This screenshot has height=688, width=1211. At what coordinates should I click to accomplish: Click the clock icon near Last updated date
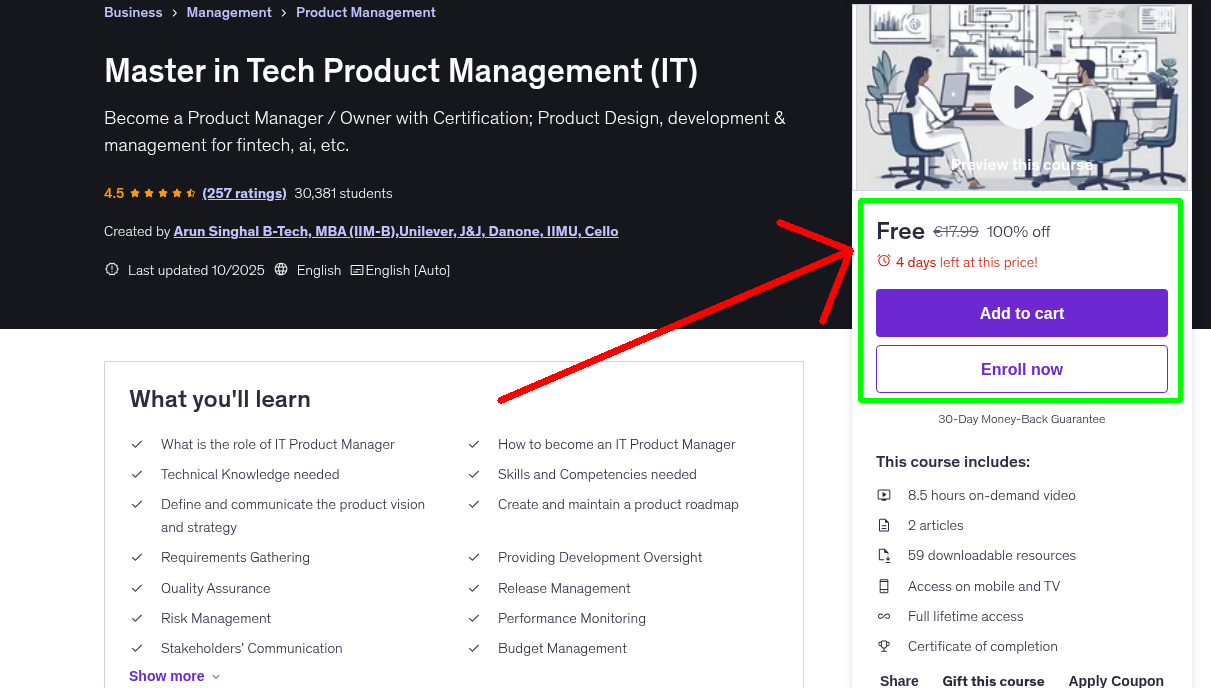(111, 269)
